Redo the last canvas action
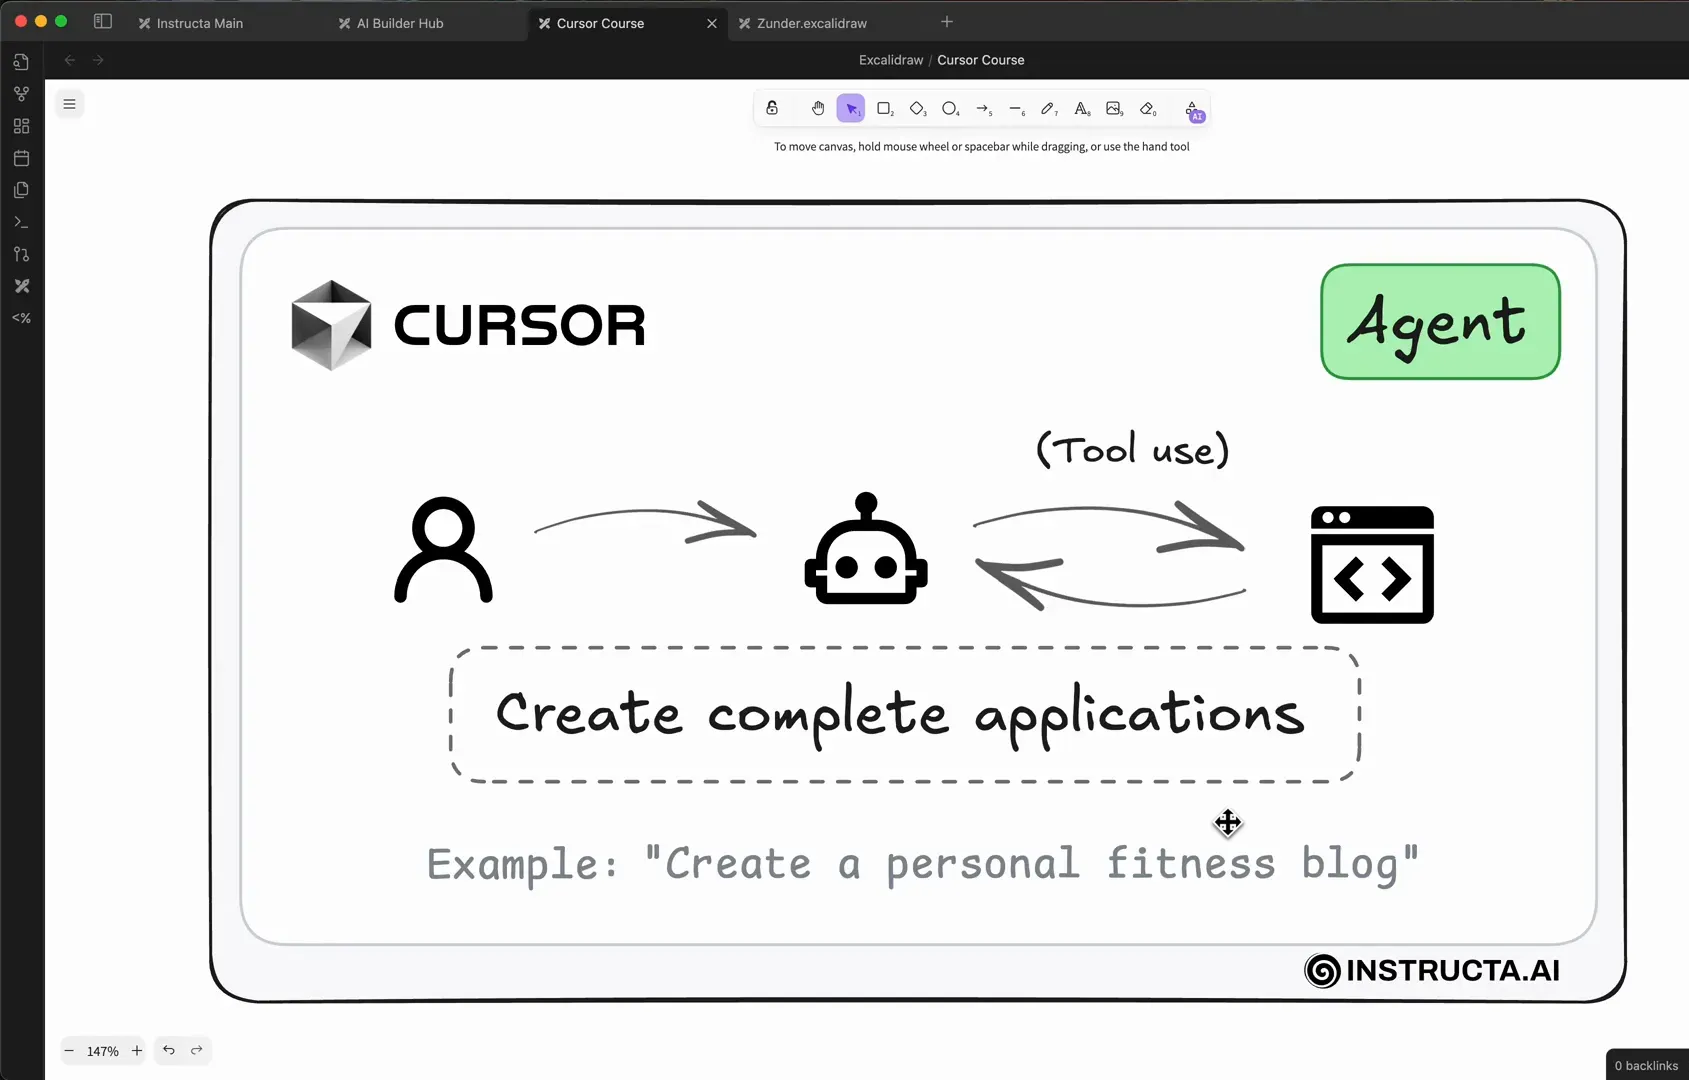The height and width of the screenshot is (1080, 1689). tap(197, 1050)
